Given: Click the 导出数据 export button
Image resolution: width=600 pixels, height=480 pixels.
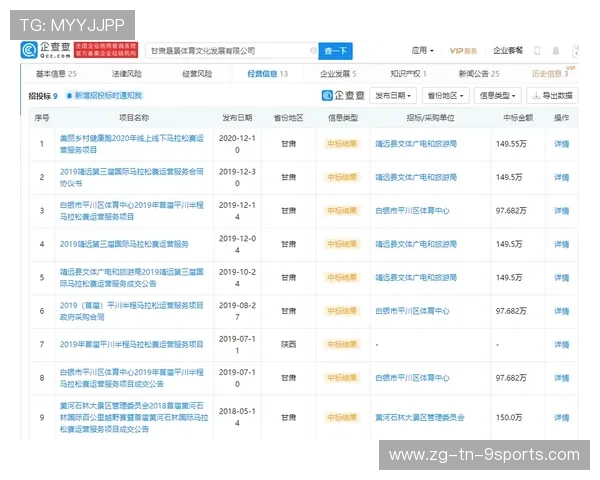Looking at the screenshot, I should click(x=552, y=96).
